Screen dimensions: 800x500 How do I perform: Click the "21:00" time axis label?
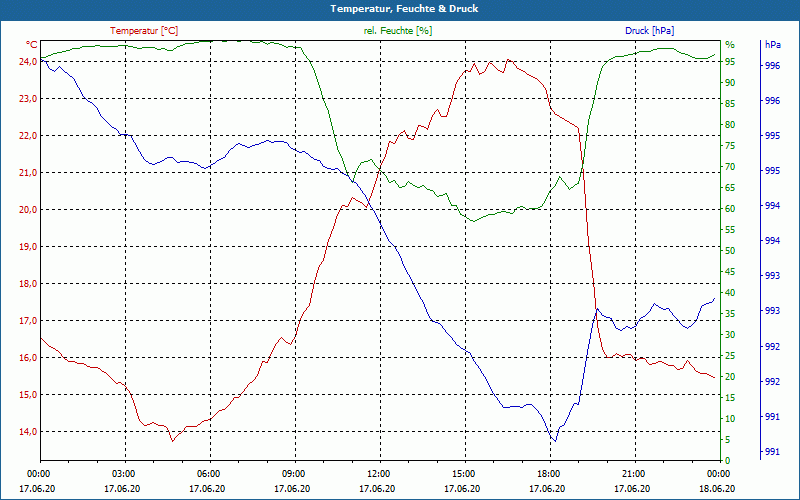click(x=635, y=473)
